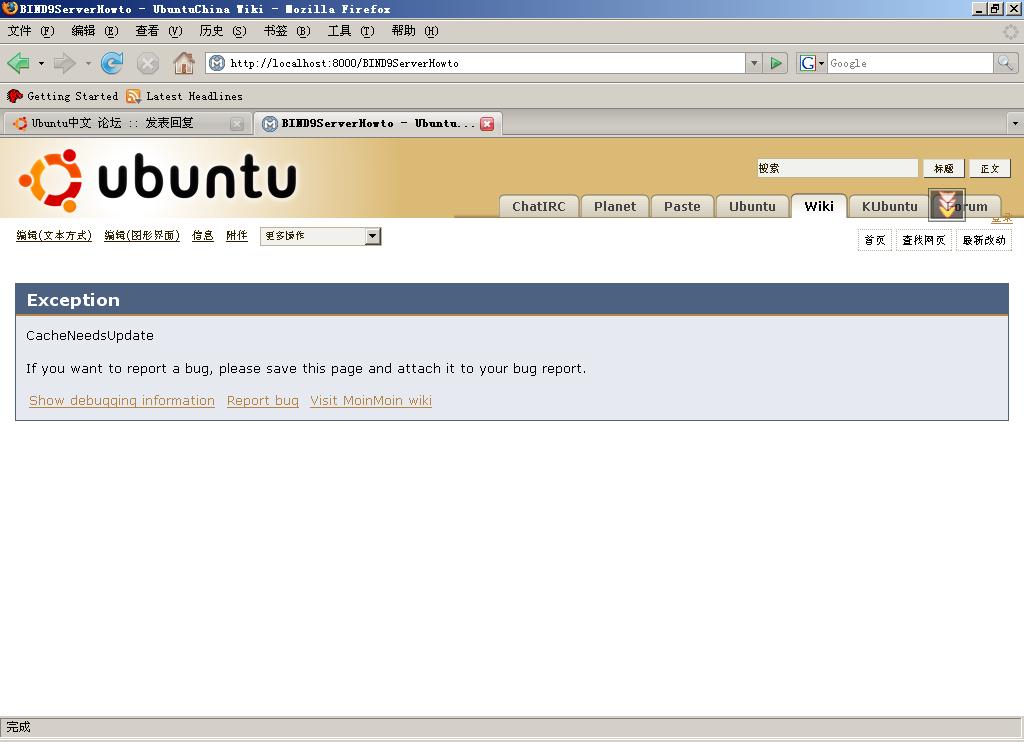Click the 最新改动 button
The height and width of the screenshot is (742, 1024).
[984, 240]
